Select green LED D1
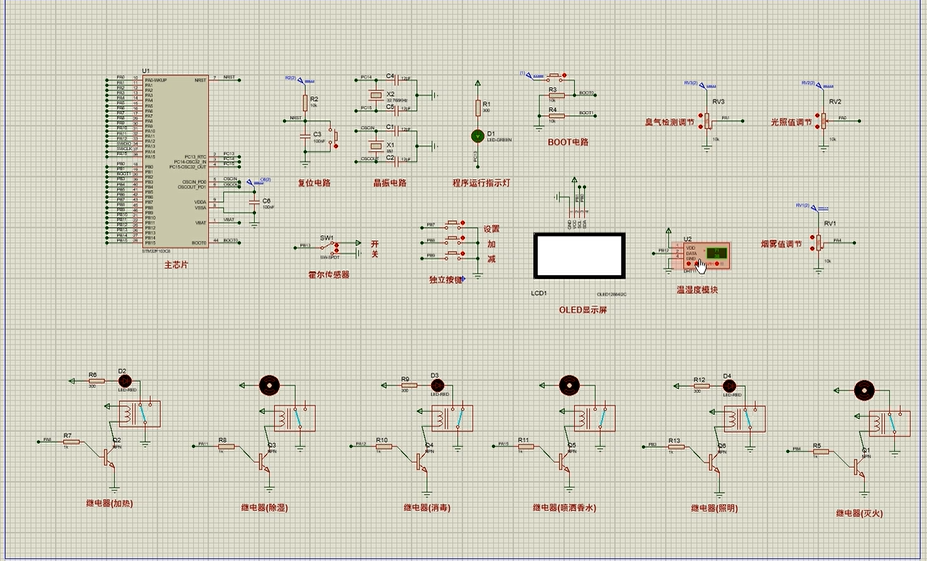 click(477, 137)
